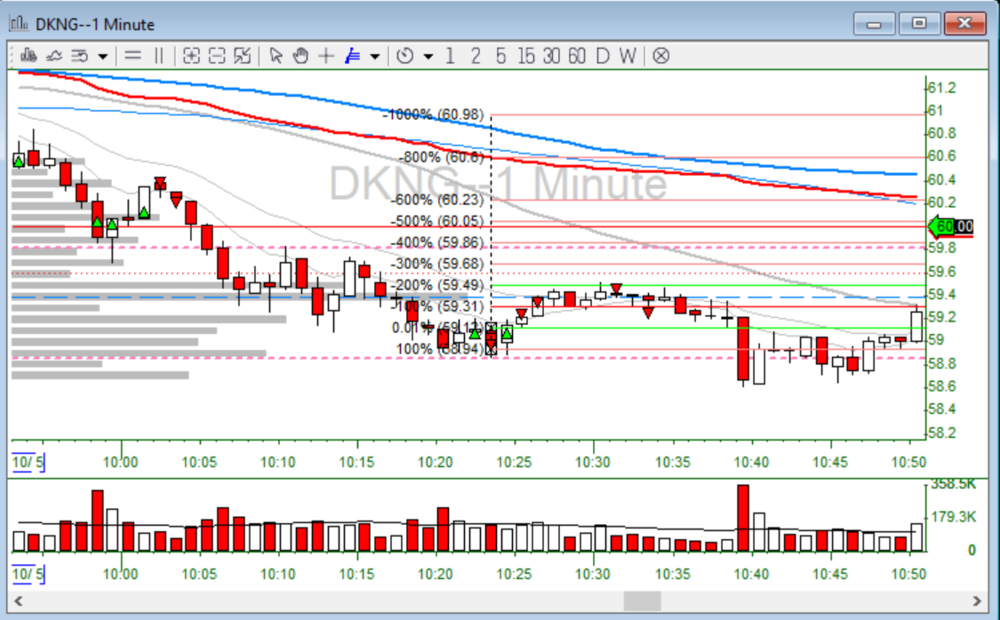Image resolution: width=1000 pixels, height=620 pixels.
Task: Toggle the pause streaming icon
Action: click(160, 56)
